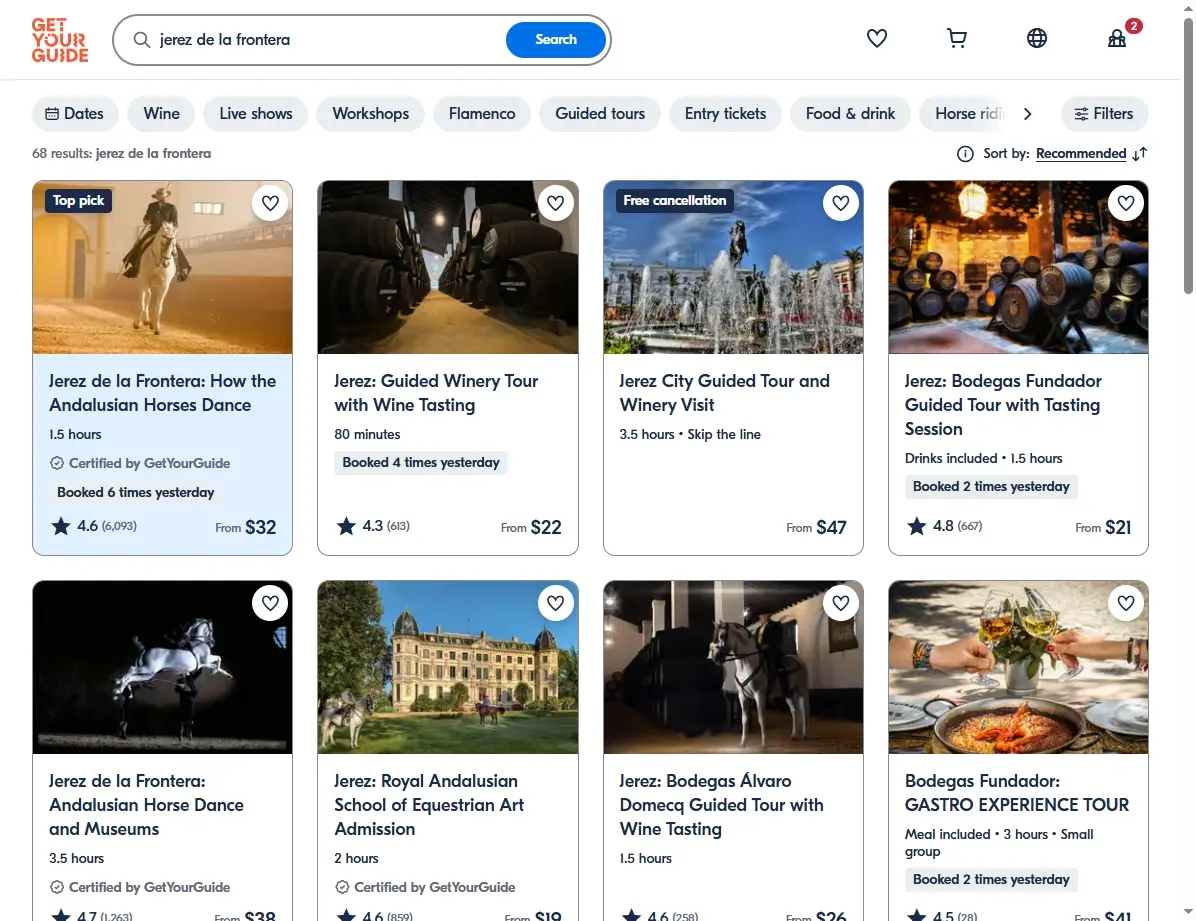Save Bodegas Fundador Guided Tour to wishlist
Viewport: 1196px width, 921px height.
point(1126,203)
